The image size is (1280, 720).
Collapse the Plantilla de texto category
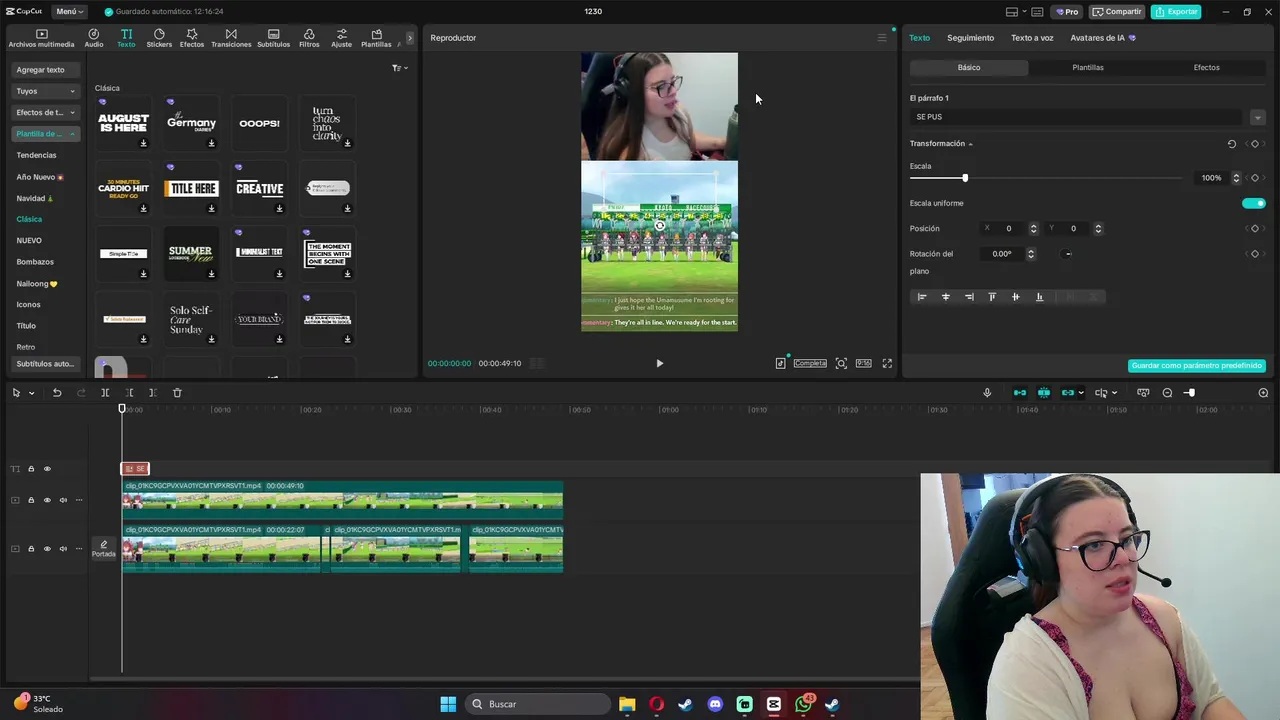[45, 134]
